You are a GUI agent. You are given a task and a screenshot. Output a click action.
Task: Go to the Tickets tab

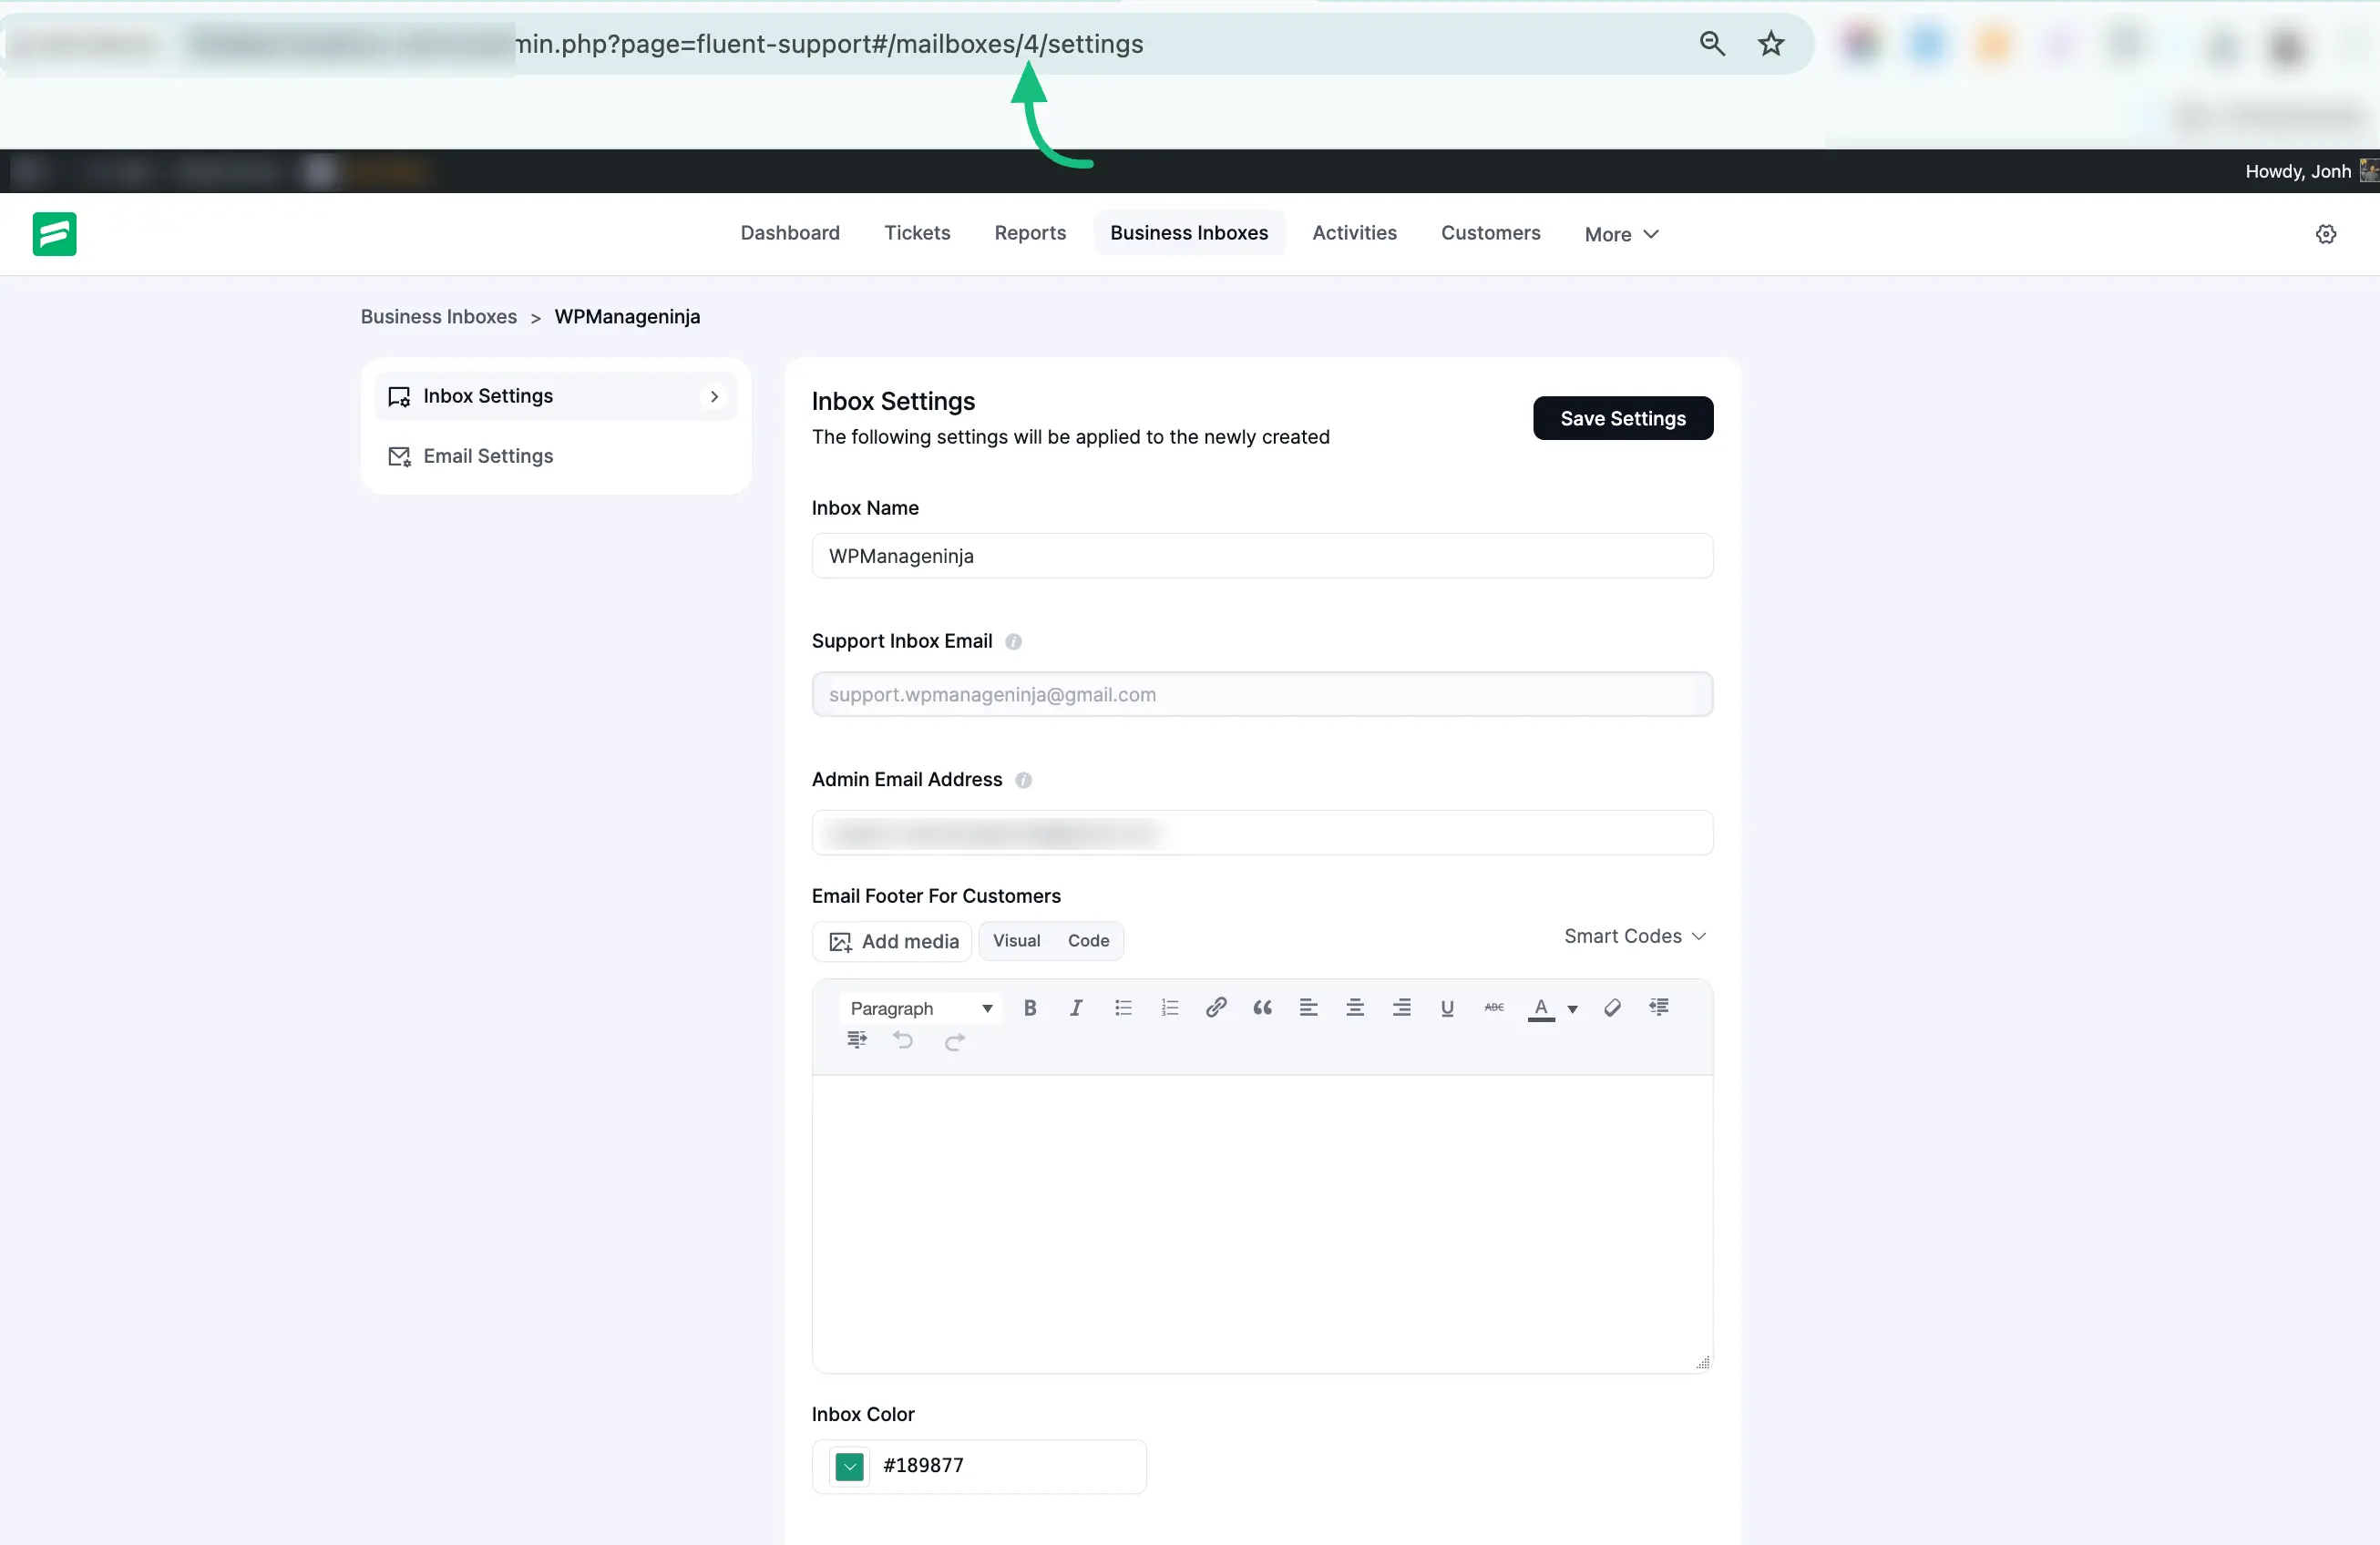coord(917,233)
